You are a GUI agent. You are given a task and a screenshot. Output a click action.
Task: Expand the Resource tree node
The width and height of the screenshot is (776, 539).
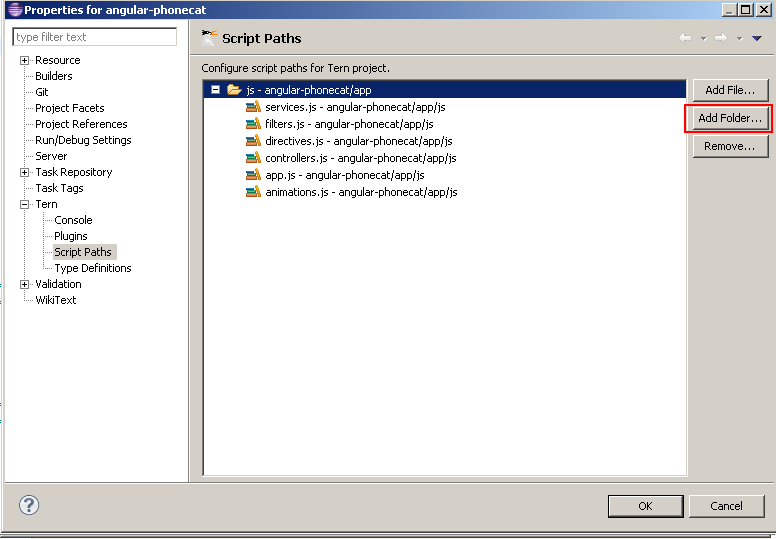pyautogui.click(x=24, y=60)
